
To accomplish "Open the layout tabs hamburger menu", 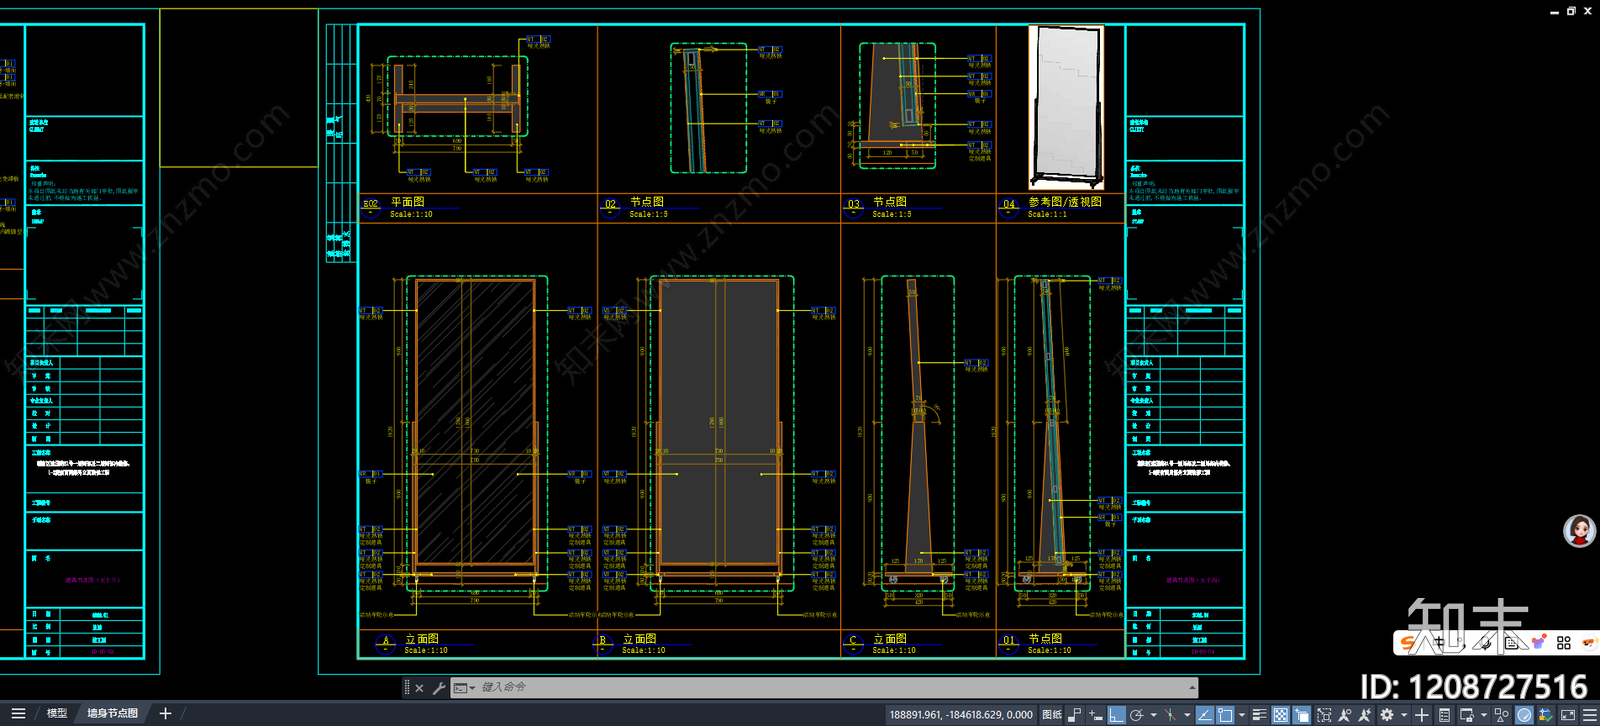I will [18, 714].
